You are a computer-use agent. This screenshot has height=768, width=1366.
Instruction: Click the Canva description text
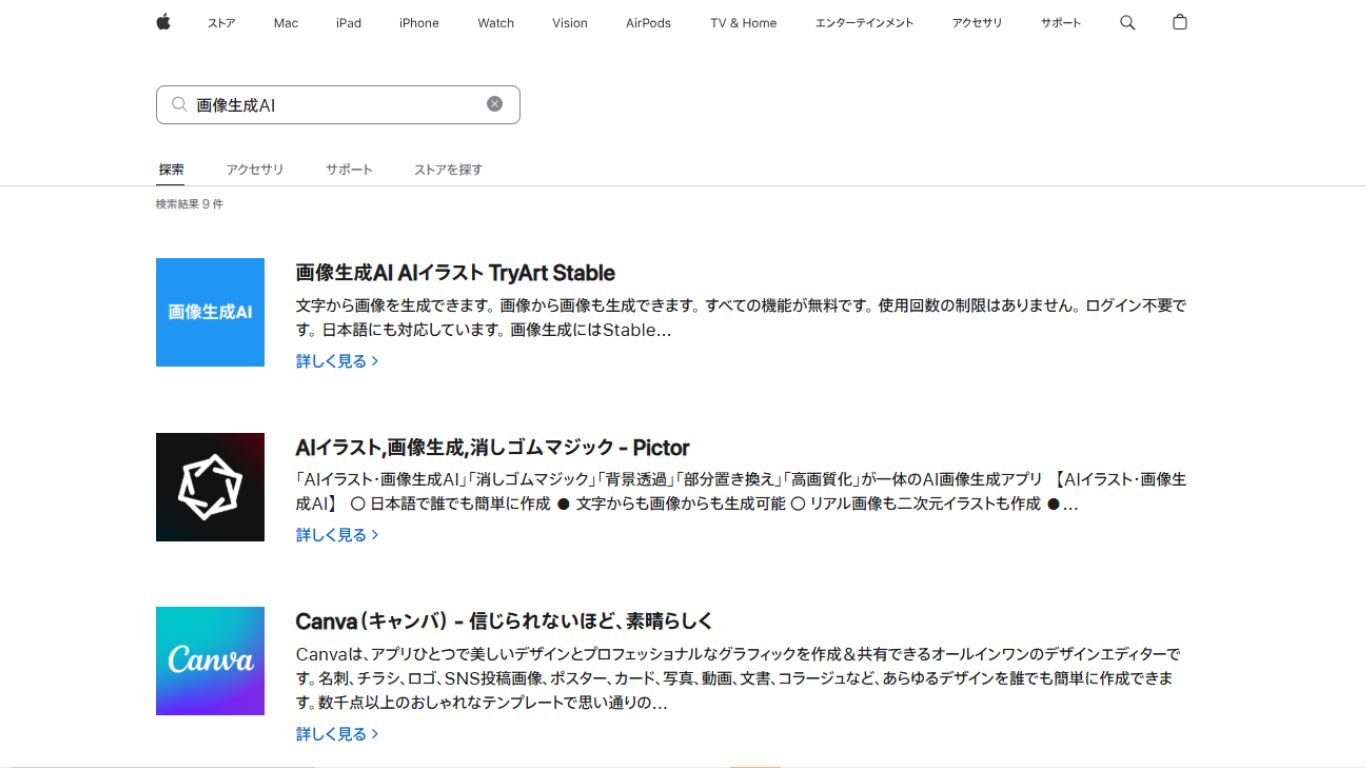(738, 678)
